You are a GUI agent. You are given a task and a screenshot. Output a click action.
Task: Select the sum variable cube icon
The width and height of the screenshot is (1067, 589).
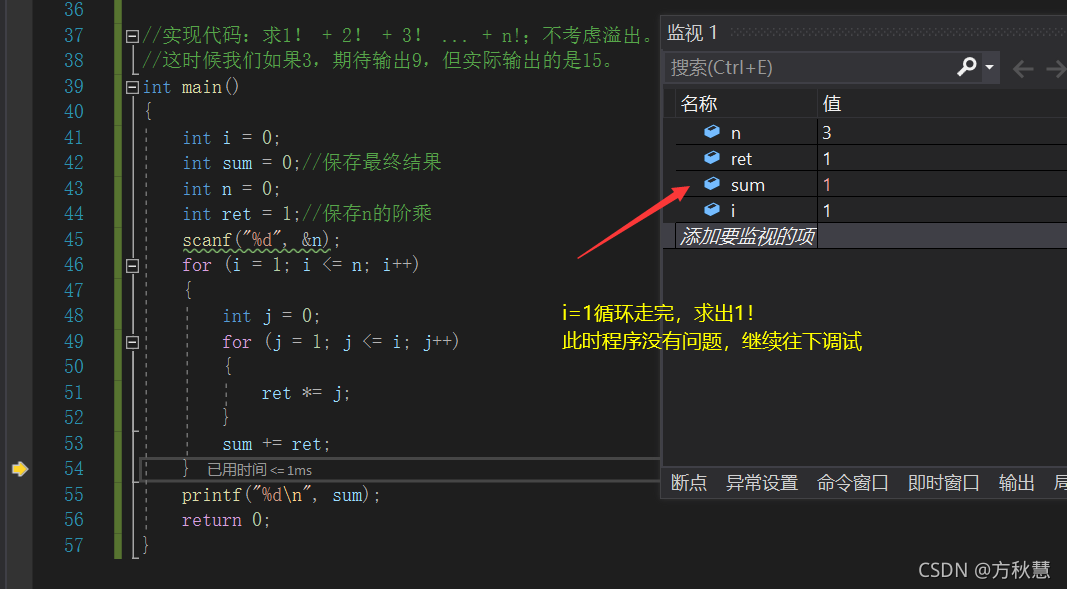[712, 184]
